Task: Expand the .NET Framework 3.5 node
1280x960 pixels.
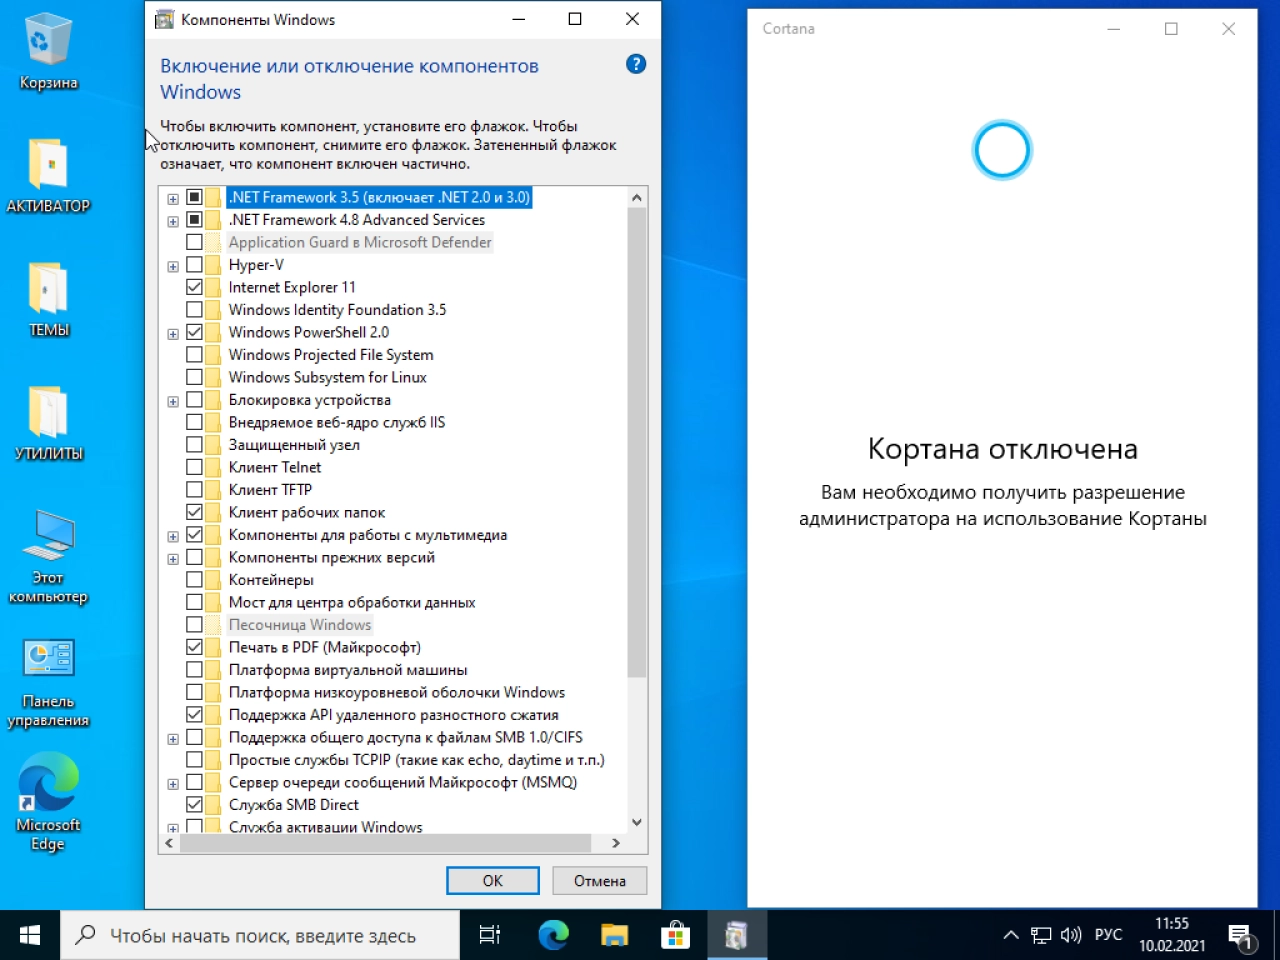Action: 173,199
